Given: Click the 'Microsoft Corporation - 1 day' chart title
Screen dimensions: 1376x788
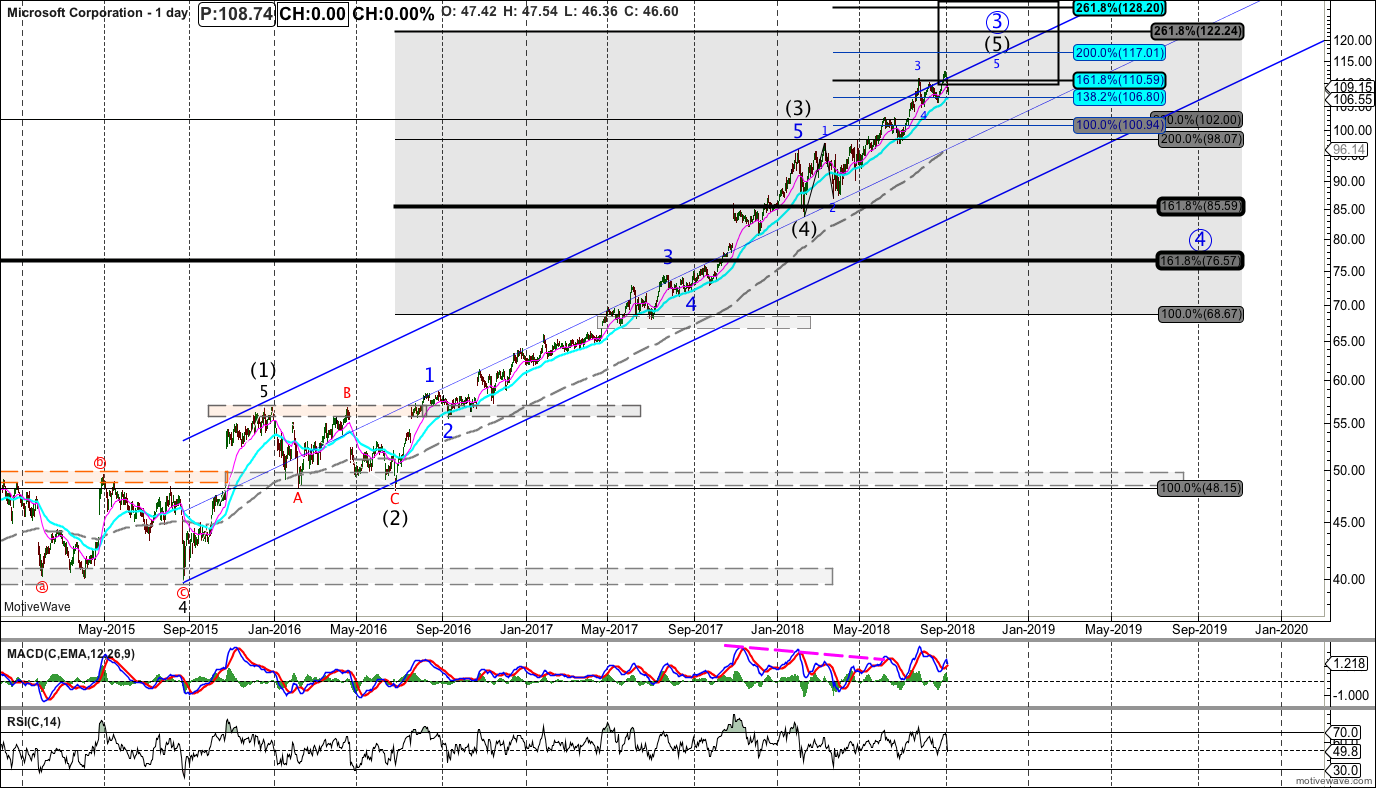Looking at the screenshot, I should point(99,14).
